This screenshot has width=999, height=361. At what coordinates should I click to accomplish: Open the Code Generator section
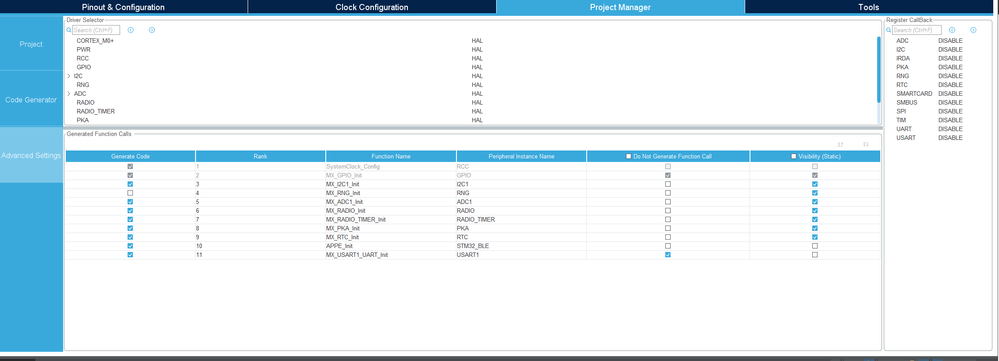point(31,99)
